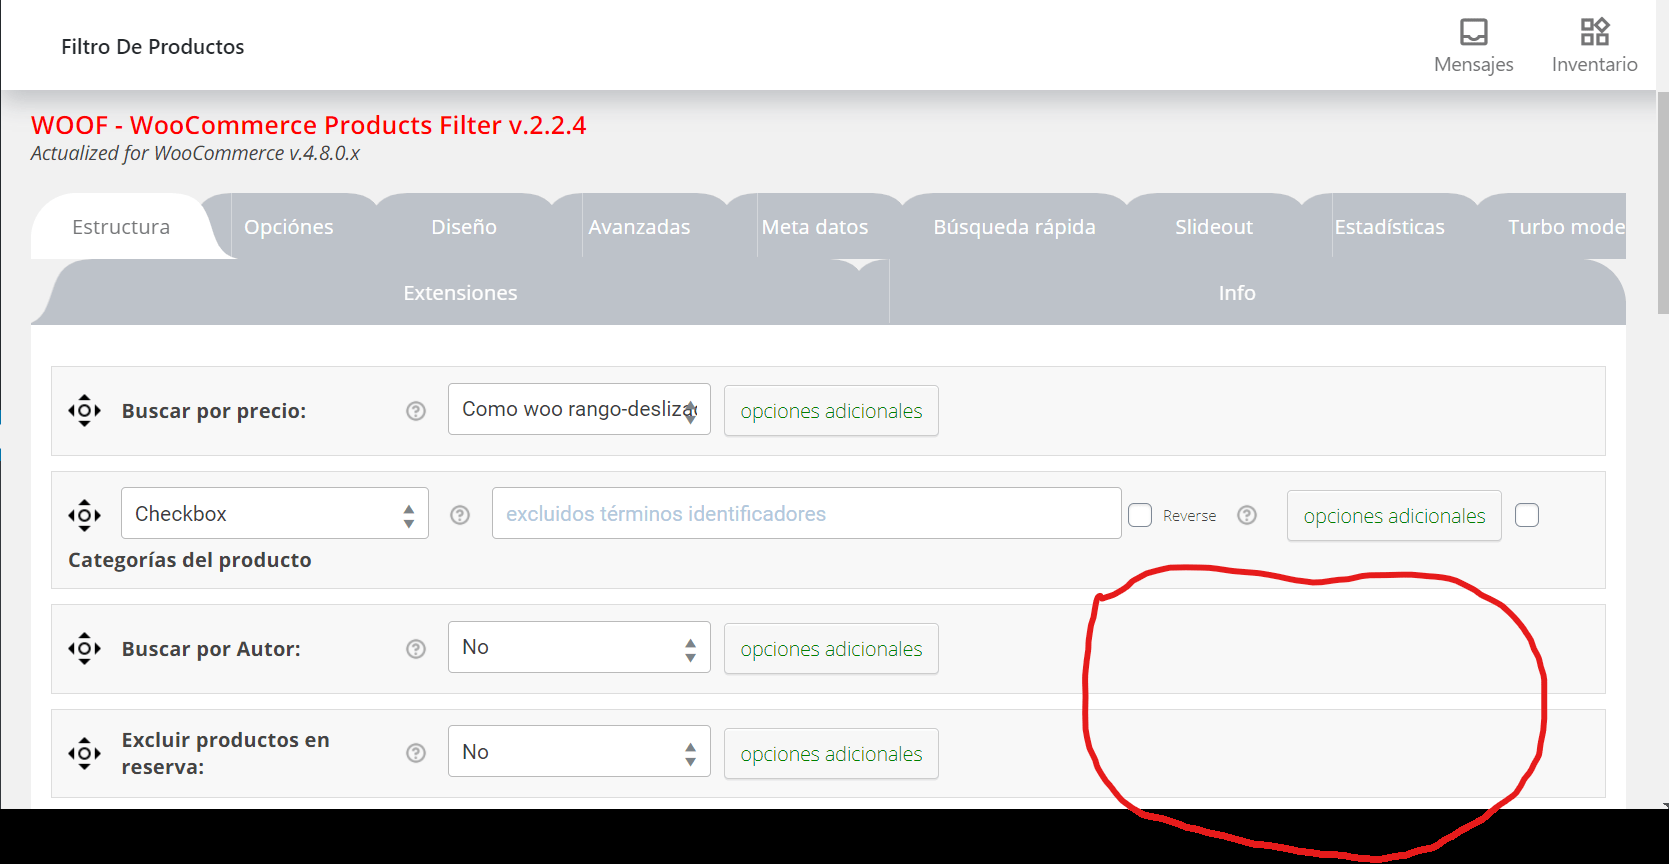
Task: Open opciones adicionales for Excluir productos en reserva
Action: pos(831,754)
